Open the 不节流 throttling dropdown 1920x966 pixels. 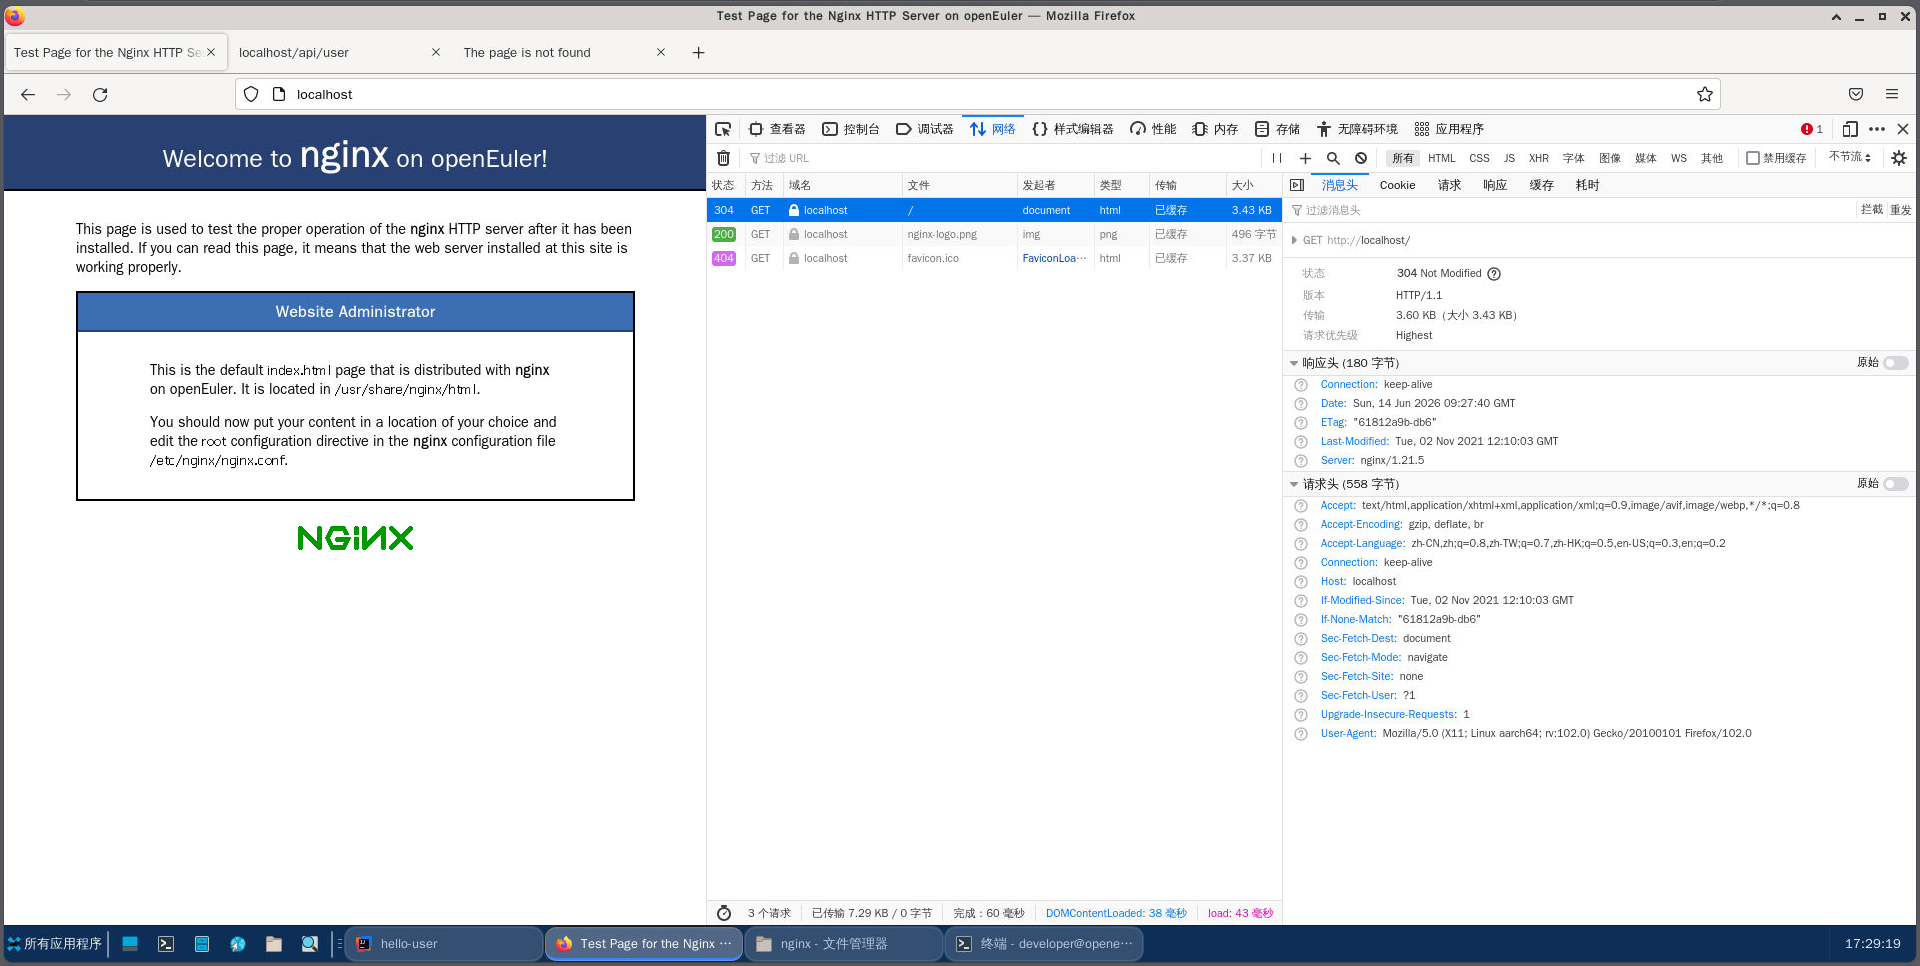1850,157
